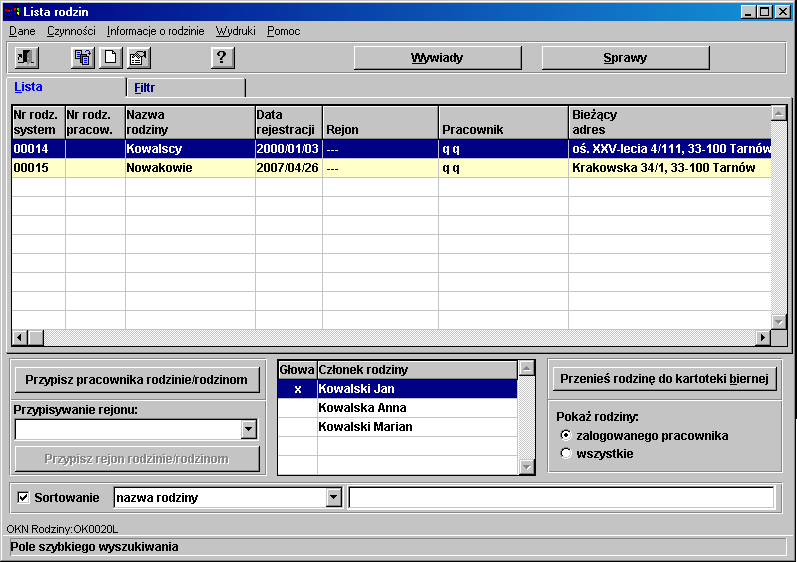797x562 pixels.
Task: Click the Sprawy button
Action: pyautogui.click(x=625, y=58)
